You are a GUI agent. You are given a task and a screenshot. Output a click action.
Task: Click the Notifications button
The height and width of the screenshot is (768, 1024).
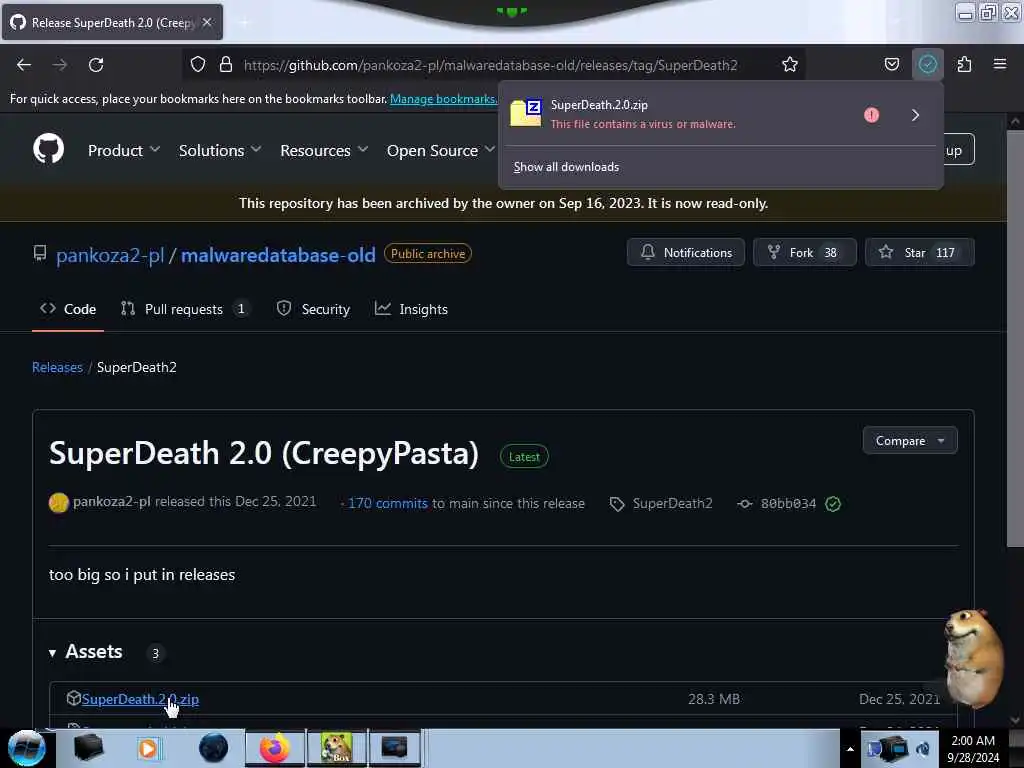pyautogui.click(x=686, y=253)
